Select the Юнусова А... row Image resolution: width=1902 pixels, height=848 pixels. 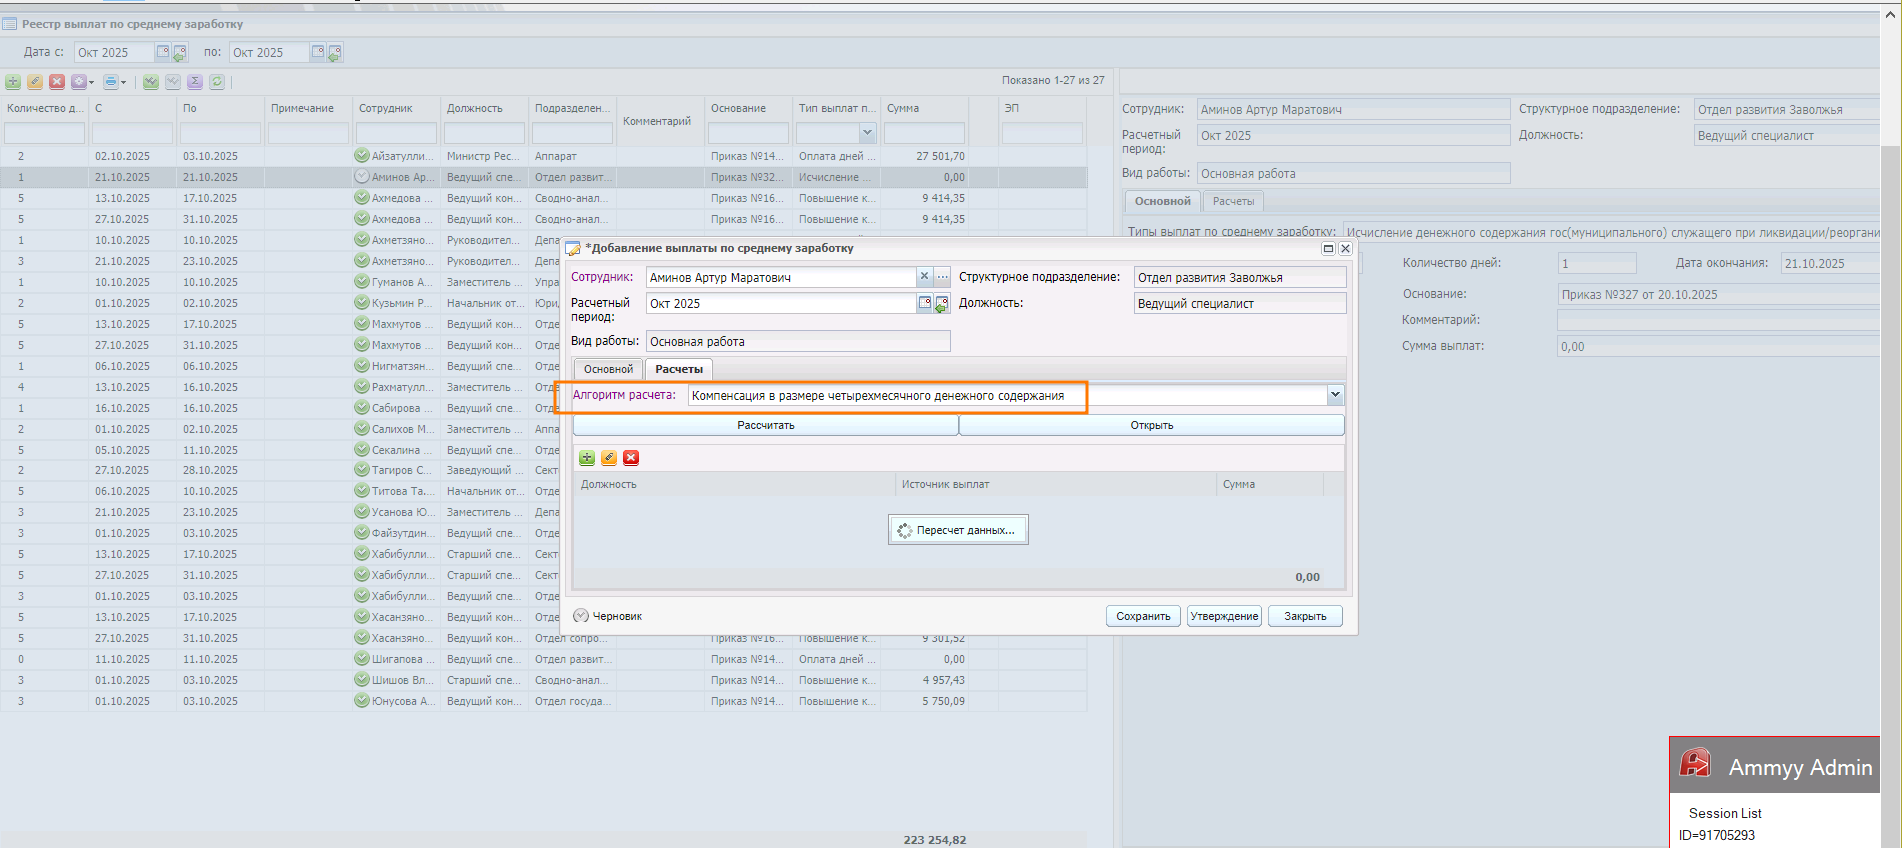[544, 701]
